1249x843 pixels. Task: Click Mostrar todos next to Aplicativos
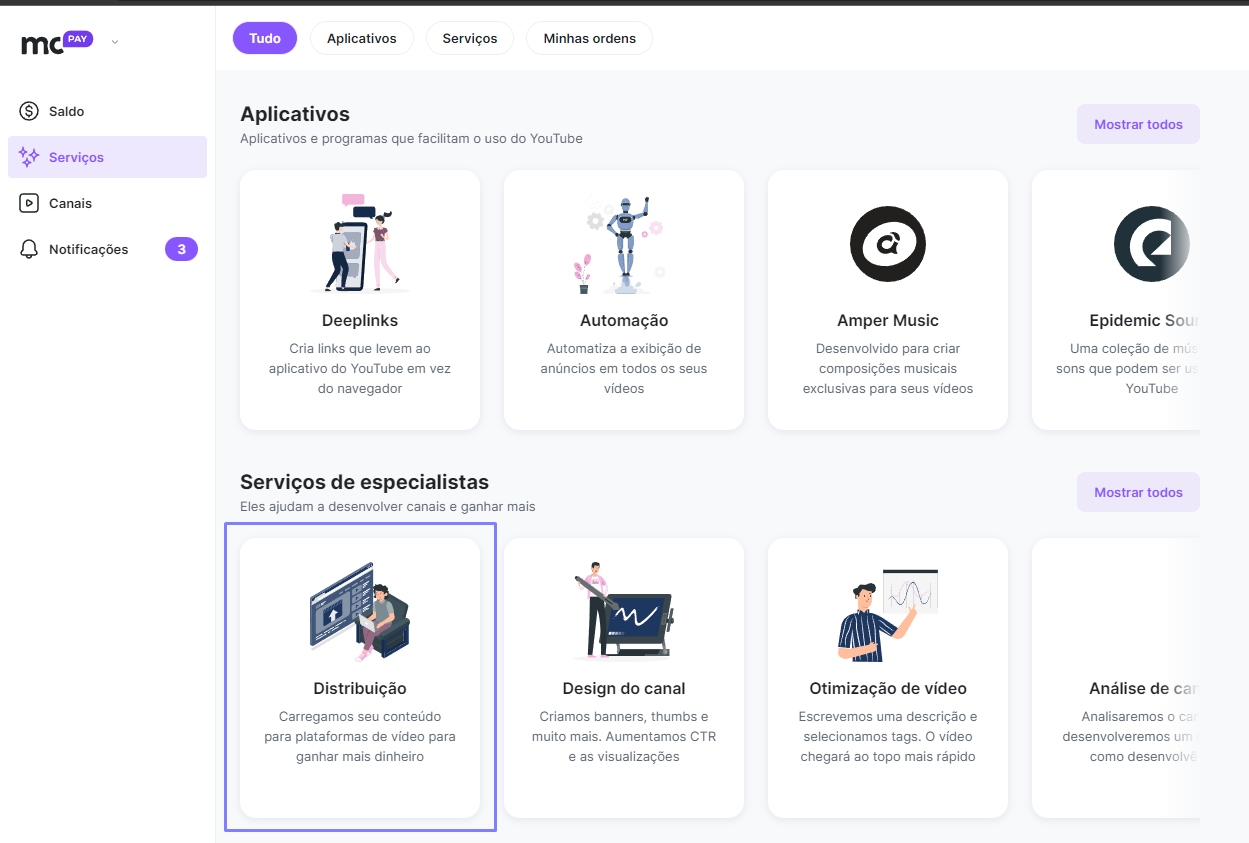[1138, 124]
